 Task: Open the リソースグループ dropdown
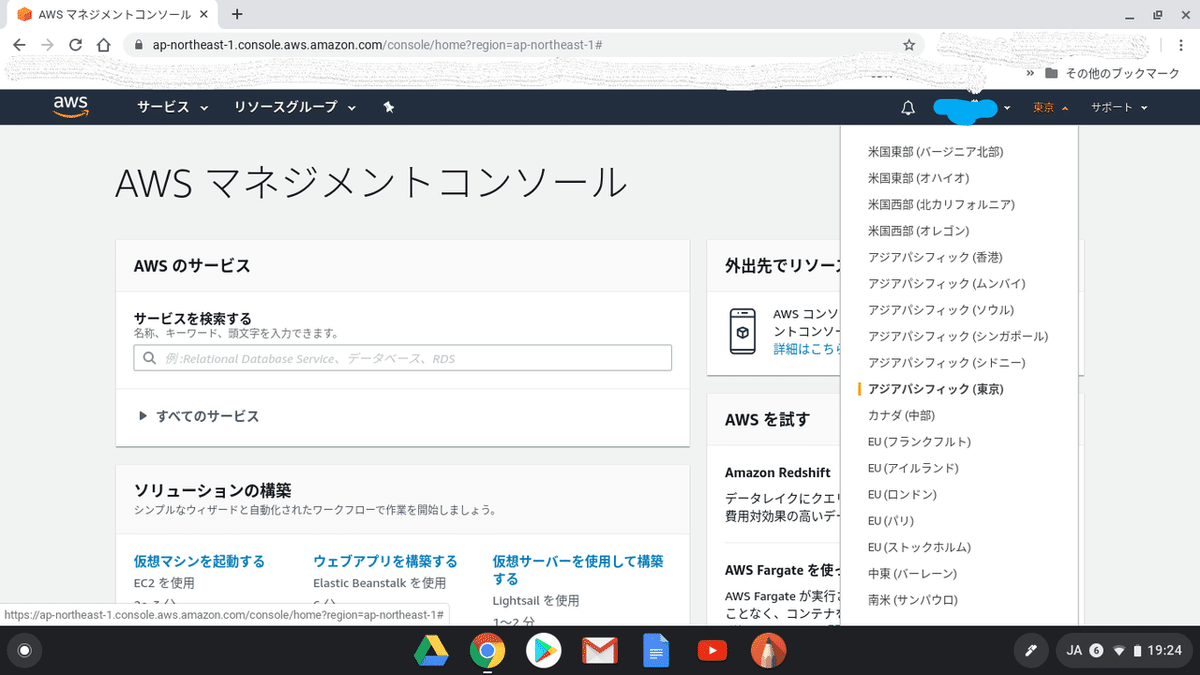tap(295, 107)
